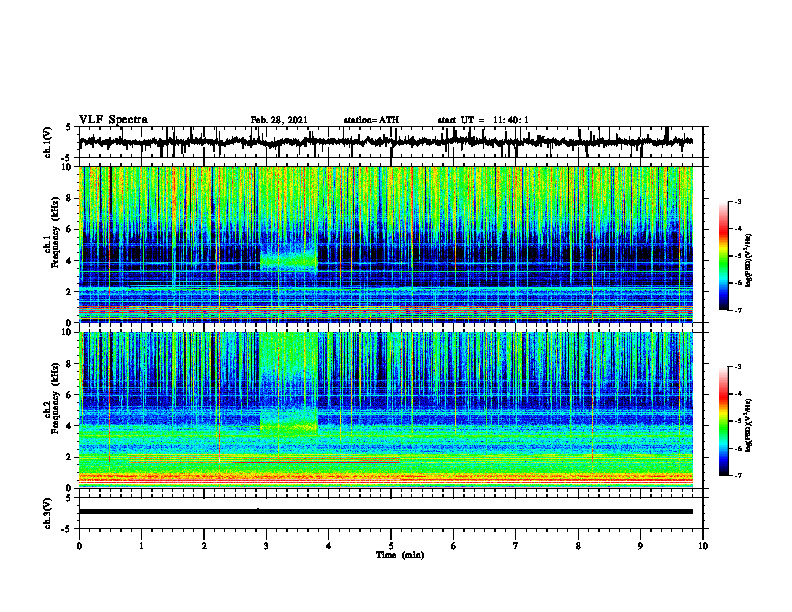The height and width of the screenshot is (612, 792).
Task: Click the "station=ATH" header label
Action: point(371,120)
